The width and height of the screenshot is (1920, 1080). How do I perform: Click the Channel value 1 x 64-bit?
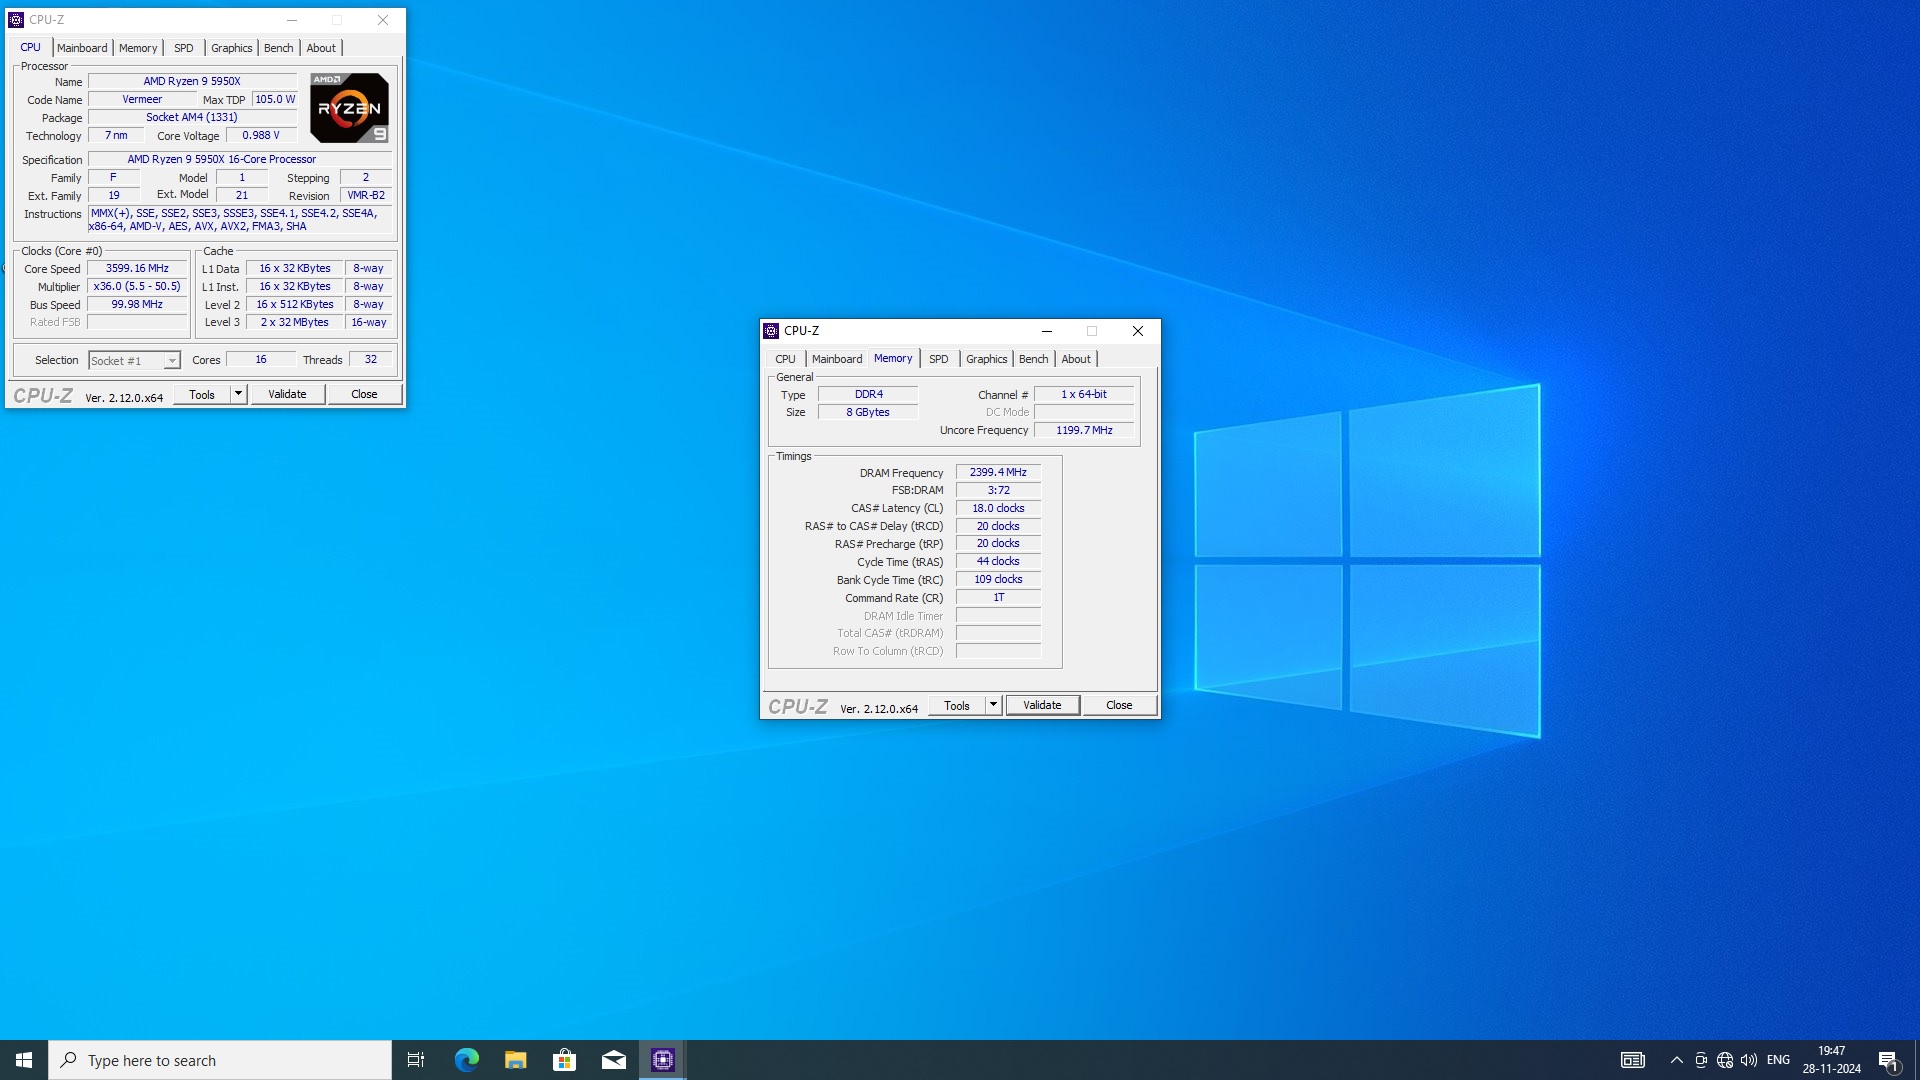(1084, 394)
